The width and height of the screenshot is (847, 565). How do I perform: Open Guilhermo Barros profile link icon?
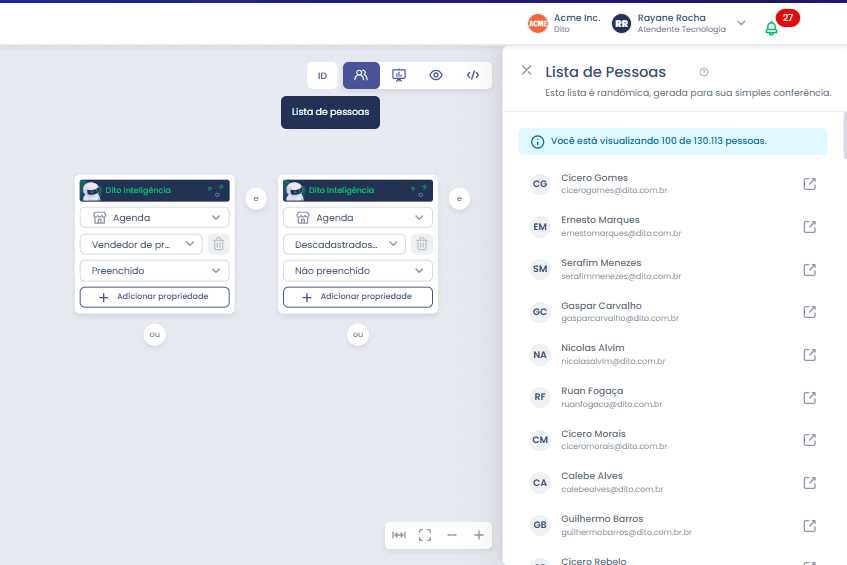point(809,525)
